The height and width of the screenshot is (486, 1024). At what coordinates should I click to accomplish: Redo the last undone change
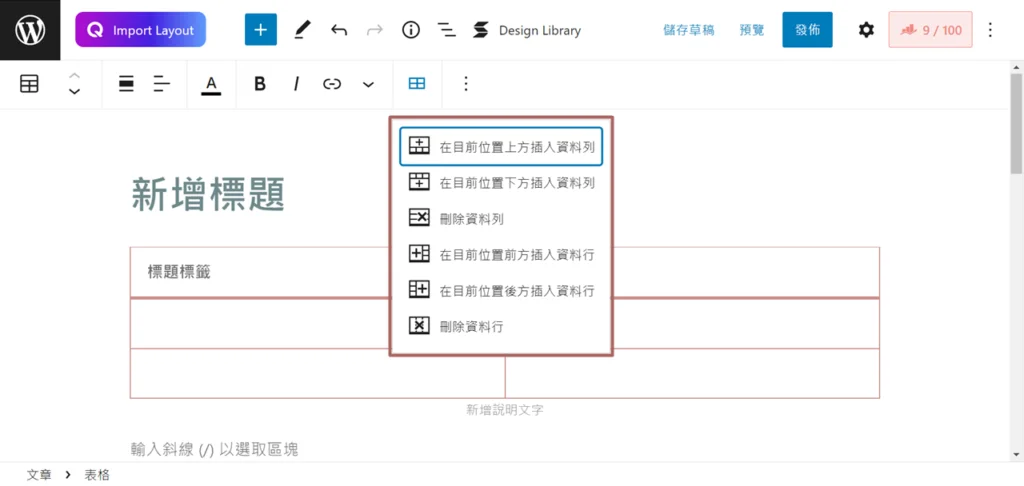tap(375, 30)
